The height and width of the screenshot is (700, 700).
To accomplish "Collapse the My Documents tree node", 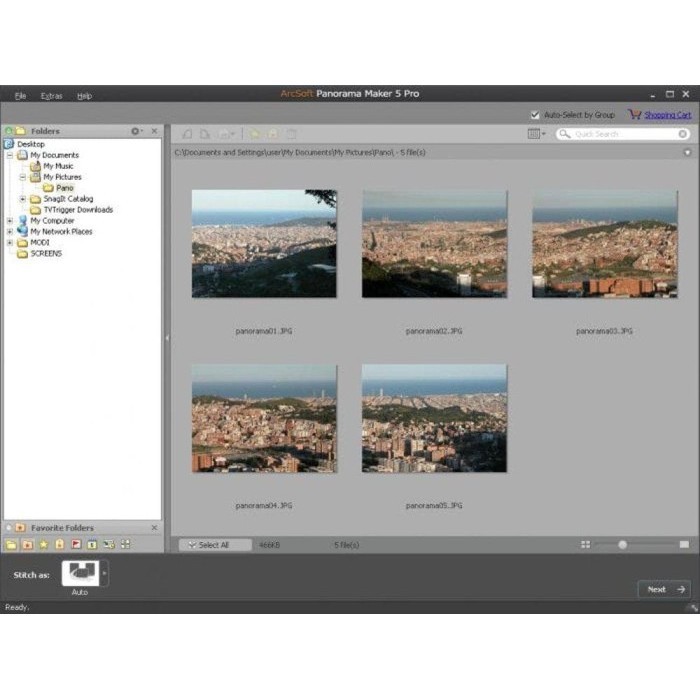I will (9, 155).
